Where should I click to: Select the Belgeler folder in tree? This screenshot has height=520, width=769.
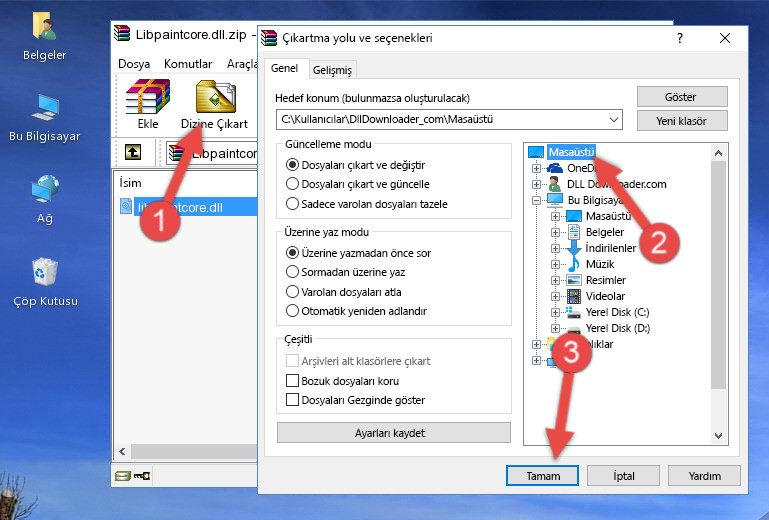pos(605,232)
